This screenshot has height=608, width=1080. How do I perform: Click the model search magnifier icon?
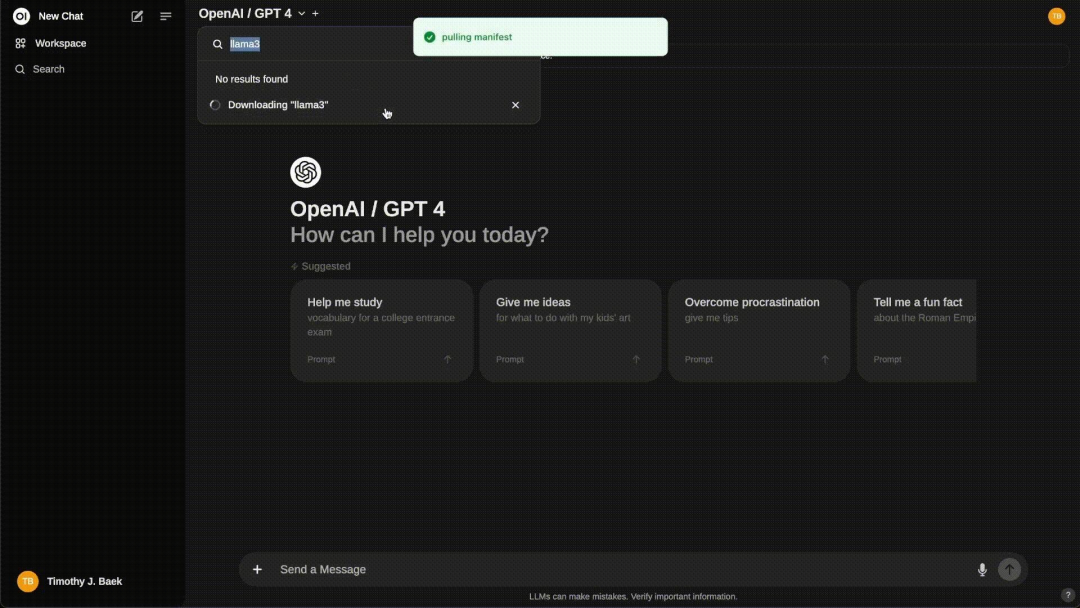point(218,44)
